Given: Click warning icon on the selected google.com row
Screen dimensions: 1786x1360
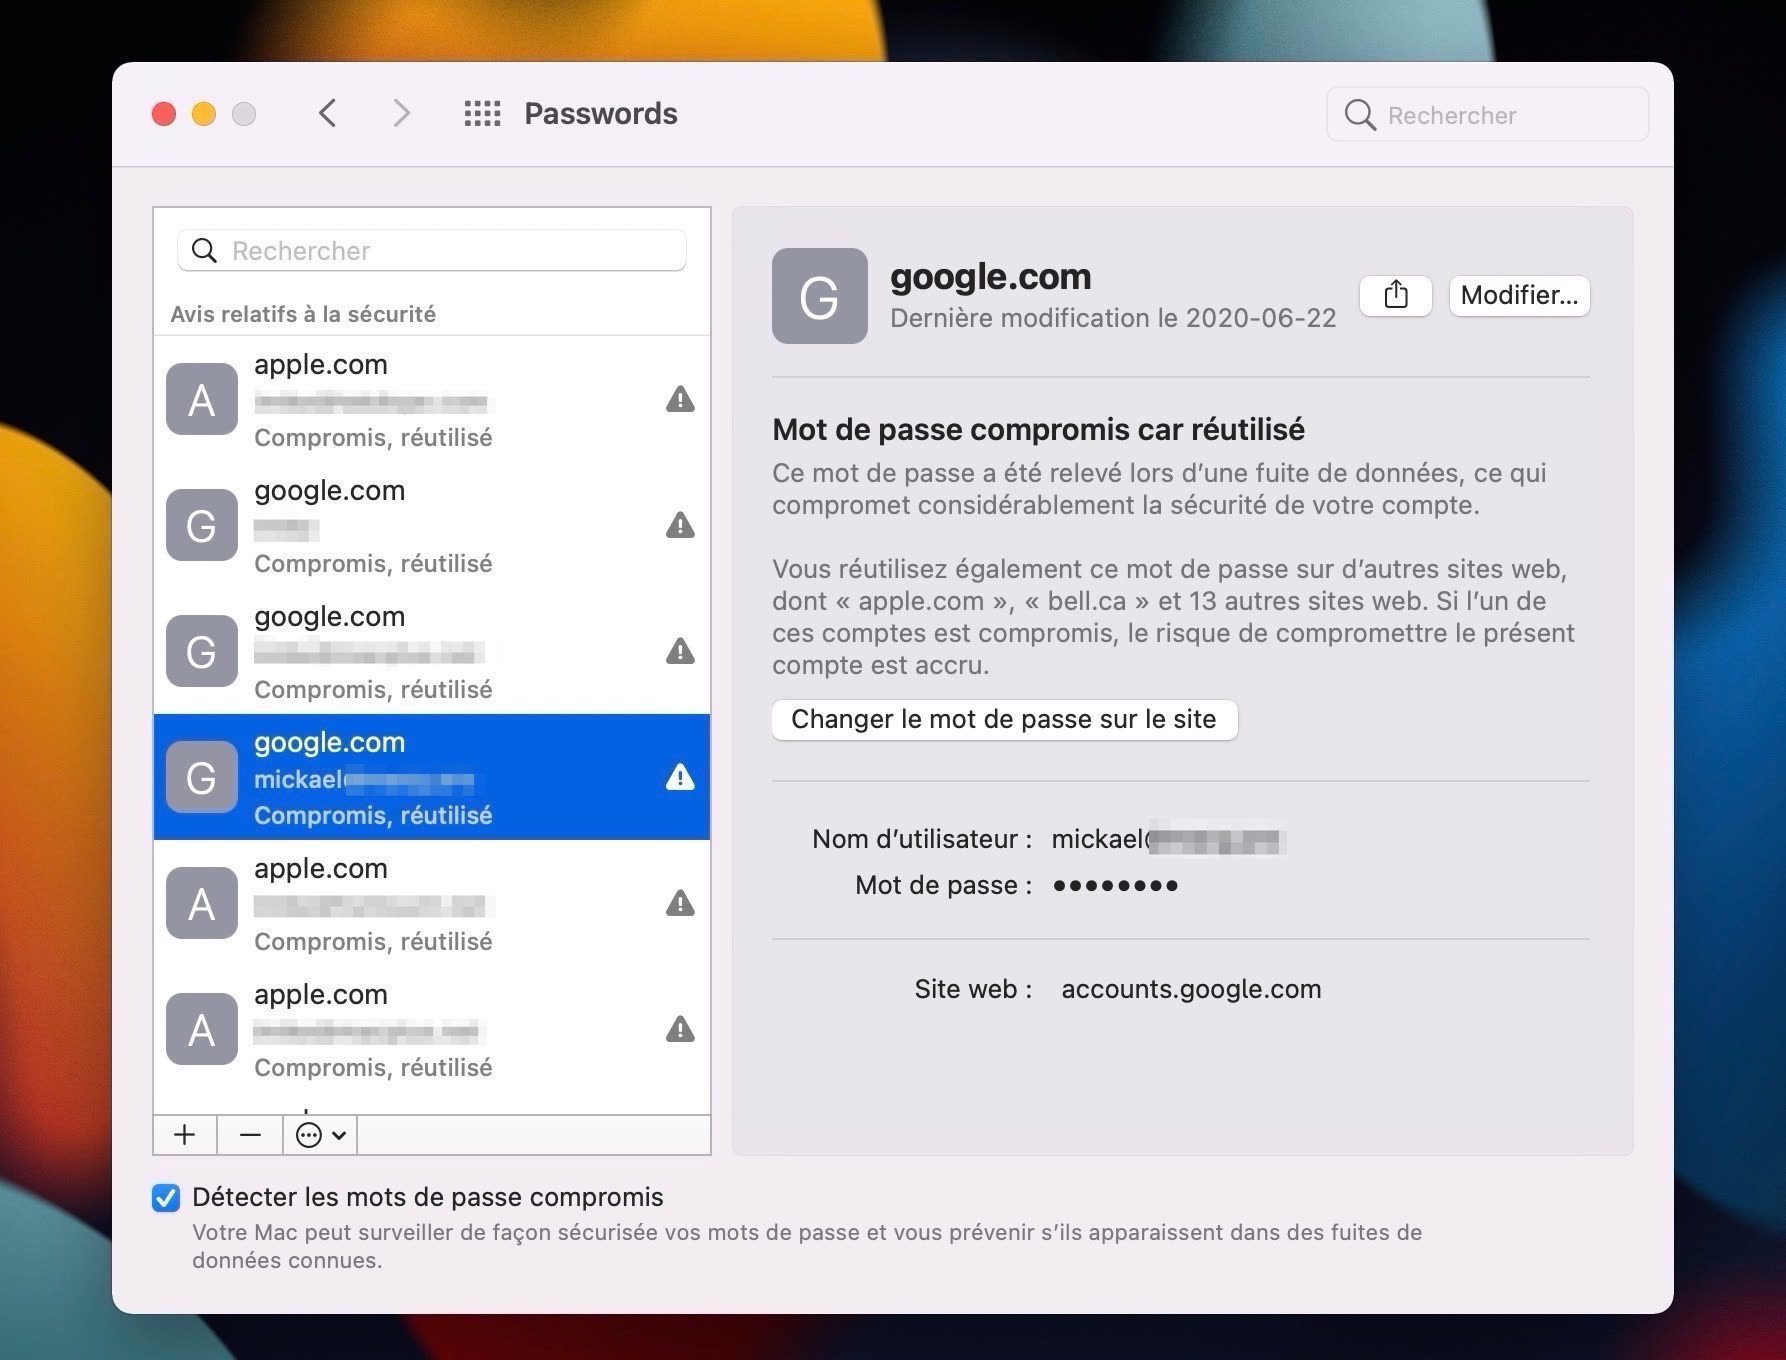Looking at the screenshot, I should coord(680,777).
